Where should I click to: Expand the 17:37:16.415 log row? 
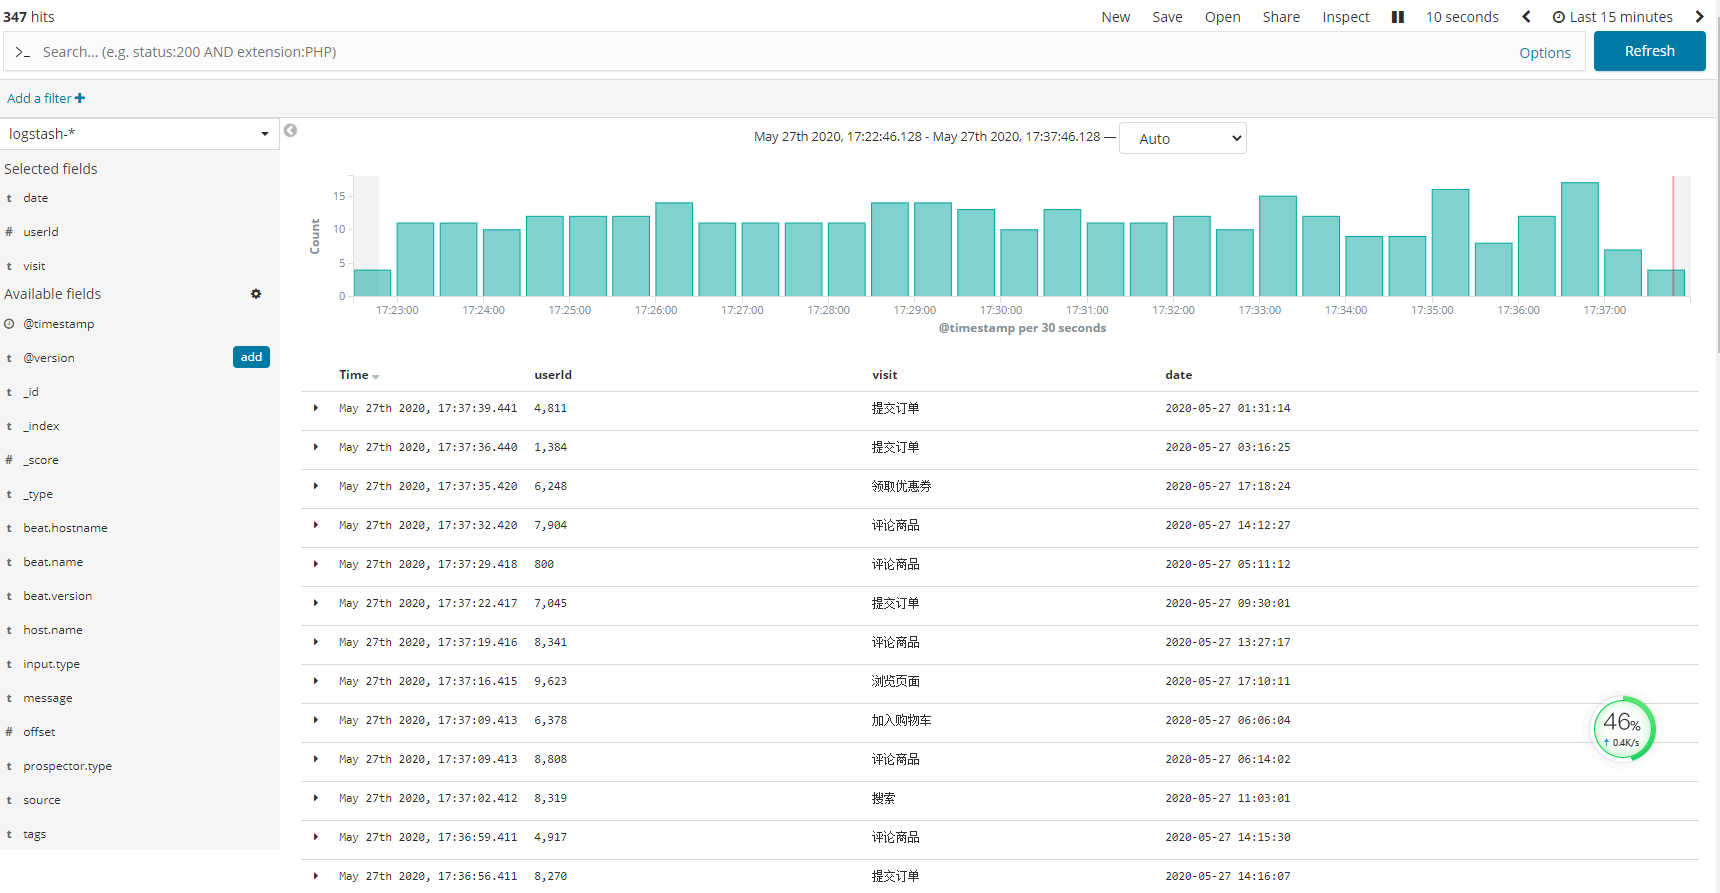(315, 681)
